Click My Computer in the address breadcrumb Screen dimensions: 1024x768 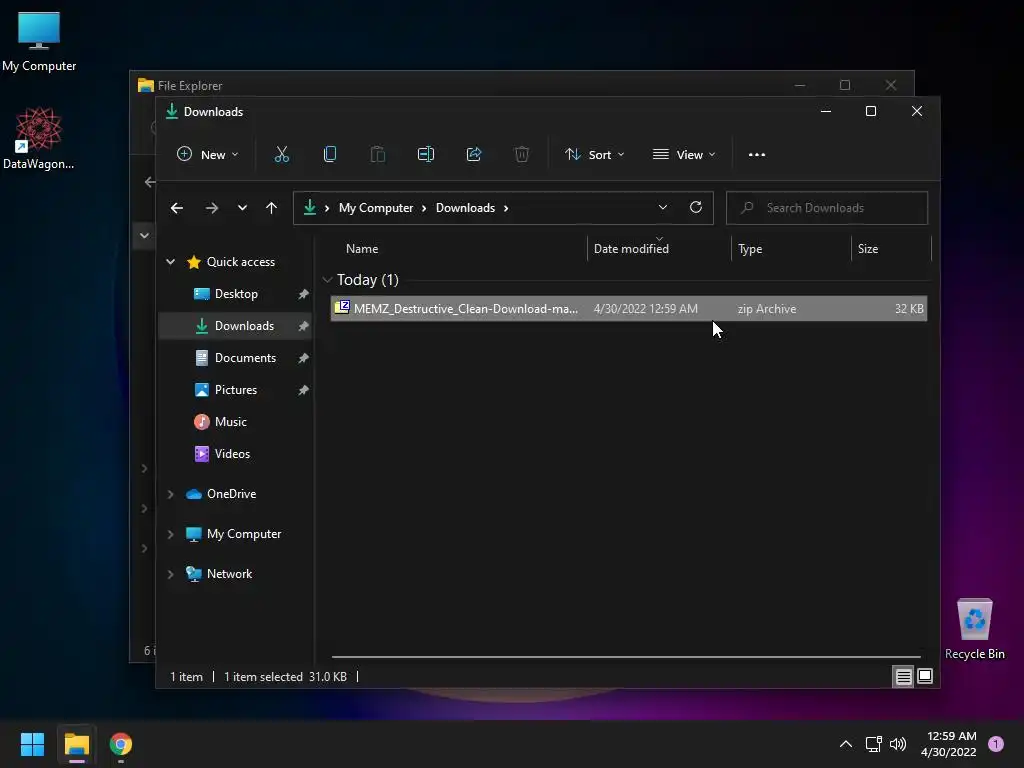tap(376, 208)
